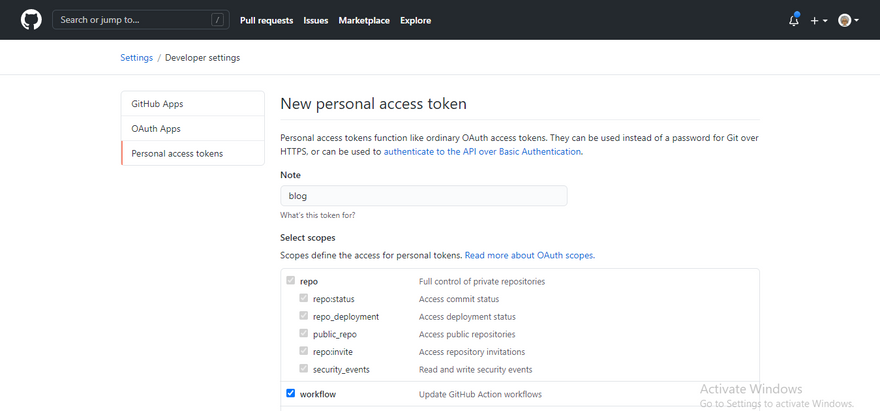Focus the 'Search or jump to' box
This screenshot has width=880, height=411.
point(130,20)
